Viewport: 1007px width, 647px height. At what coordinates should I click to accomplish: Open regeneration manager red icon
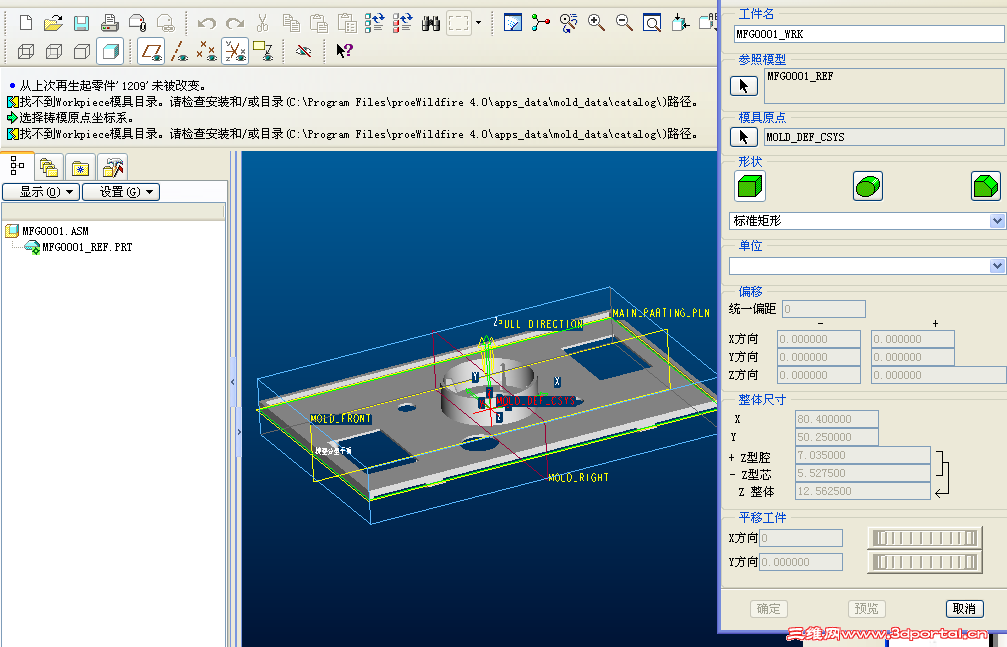pos(403,24)
